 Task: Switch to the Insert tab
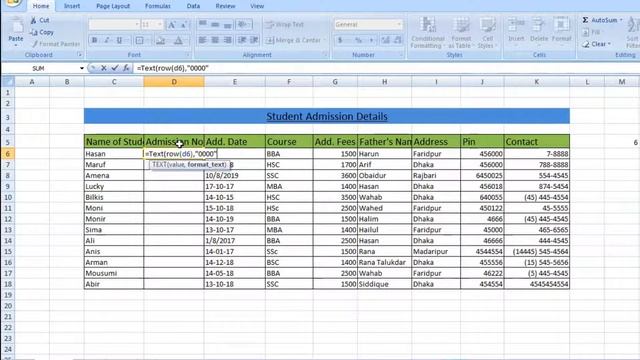tap(72, 6)
